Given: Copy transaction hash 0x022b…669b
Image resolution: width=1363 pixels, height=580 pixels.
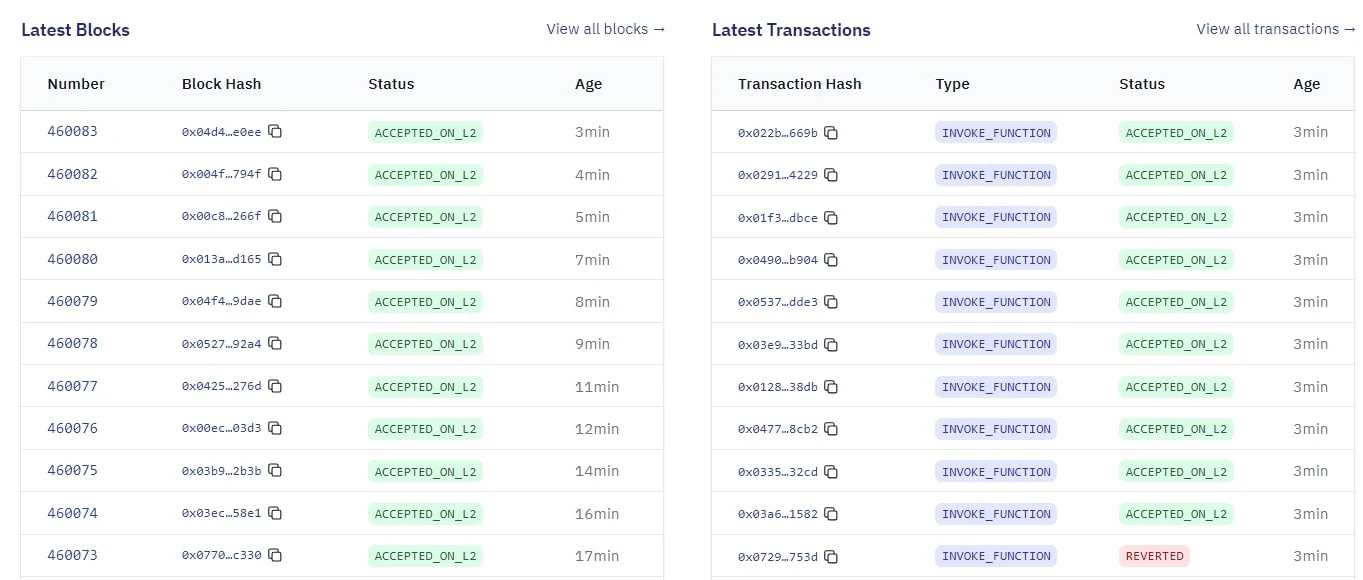Looking at the screenshot, I should (831, 133).
